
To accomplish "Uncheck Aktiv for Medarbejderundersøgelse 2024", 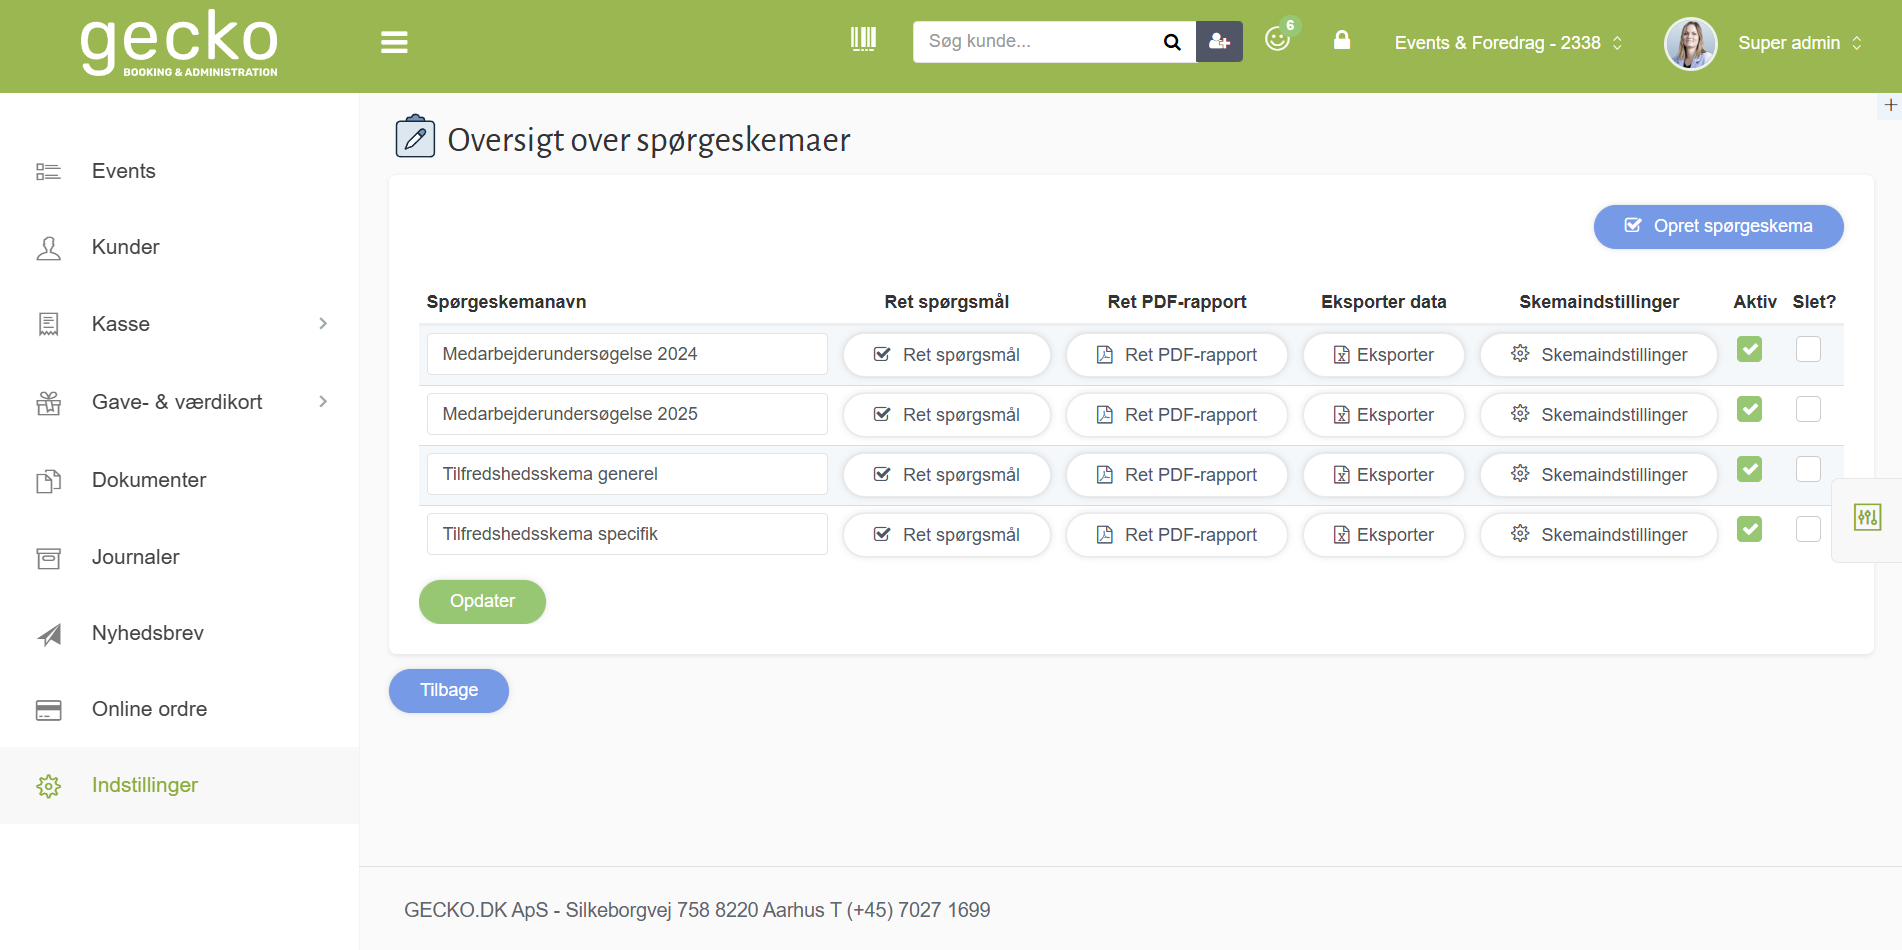I will (x=1749, y=350).
